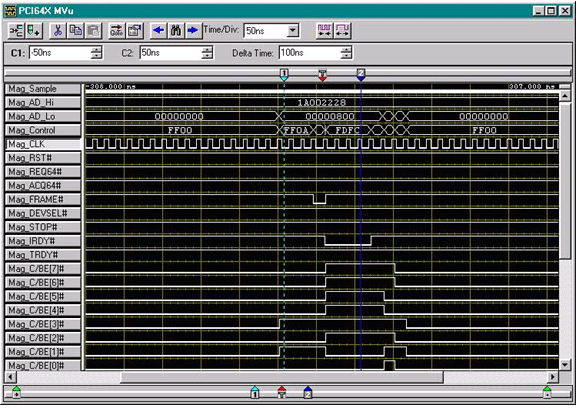The width and height of the screenshot is (581, 410).
Task: Click the horizontal scrollbar left arrow
Action: 10,377
